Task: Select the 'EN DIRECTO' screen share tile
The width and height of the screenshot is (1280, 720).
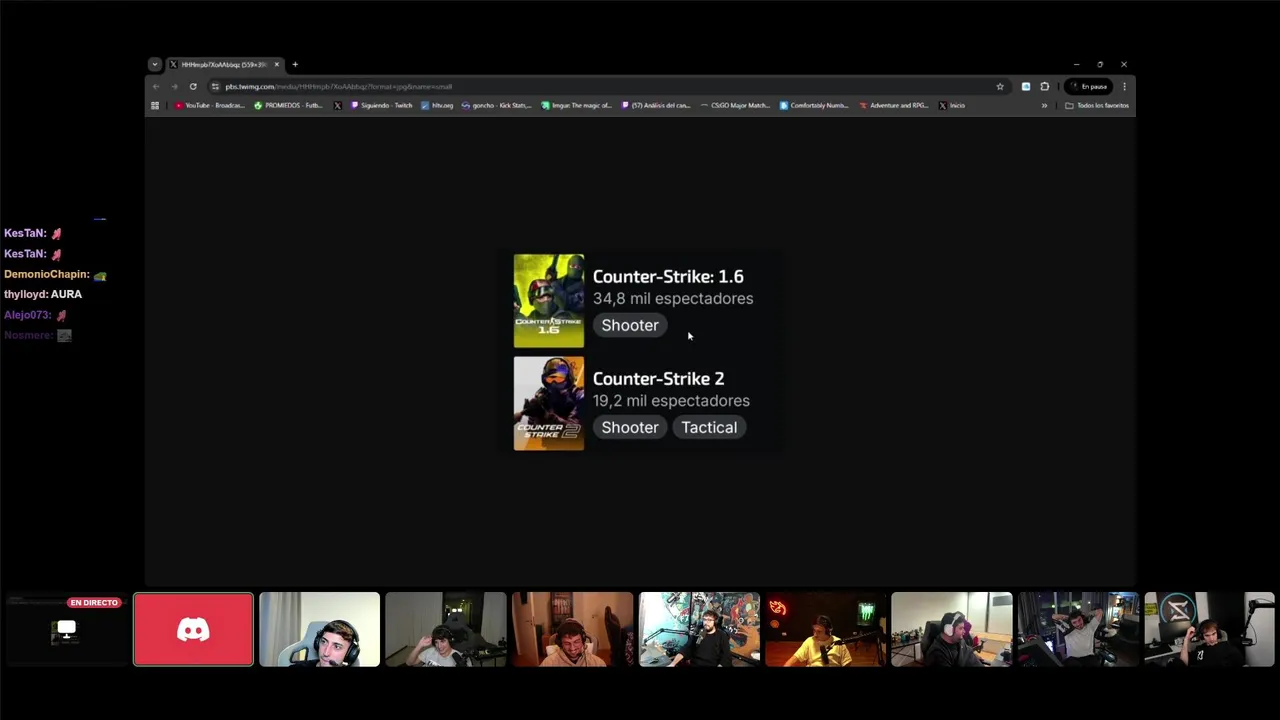Action: pos(66,629)
